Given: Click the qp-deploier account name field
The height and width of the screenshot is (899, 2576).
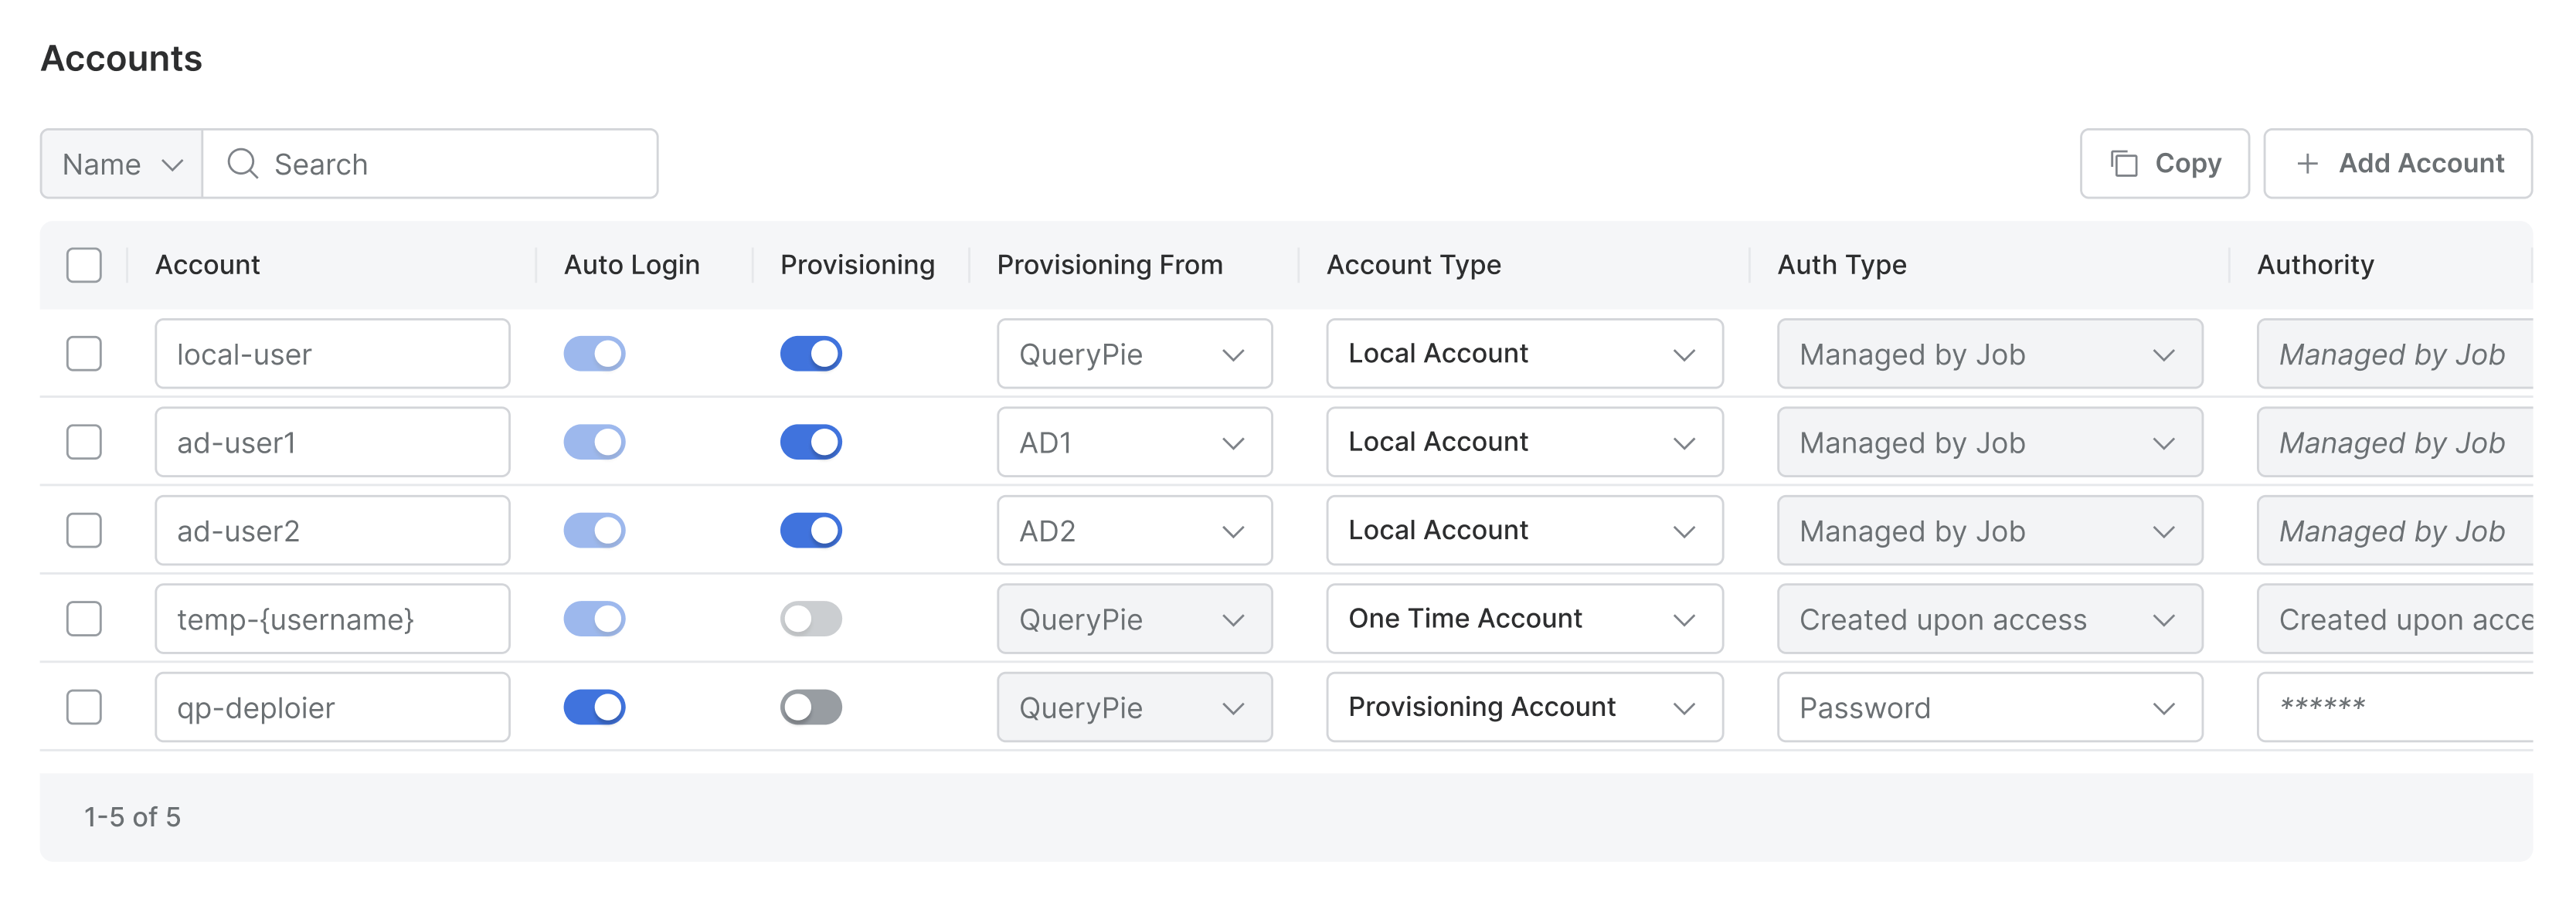Looking at the screenshot, I should click(332, 707).
